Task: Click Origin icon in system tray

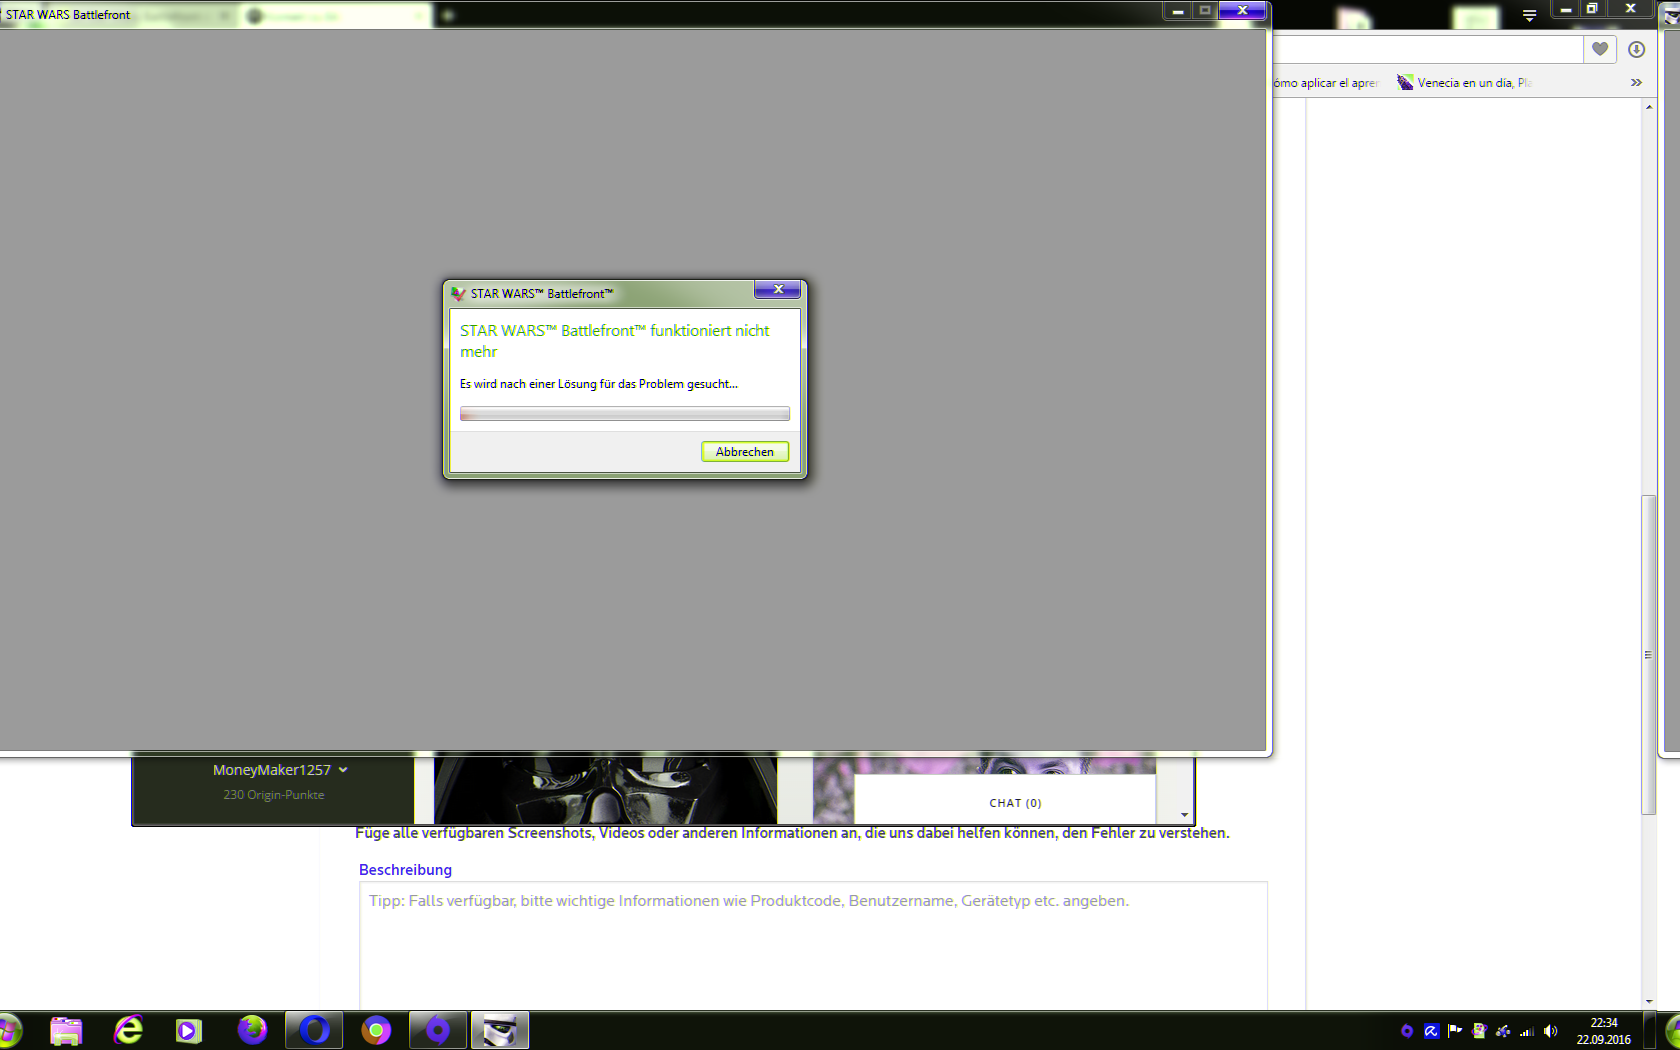Action: (x=1407, y=1031)
